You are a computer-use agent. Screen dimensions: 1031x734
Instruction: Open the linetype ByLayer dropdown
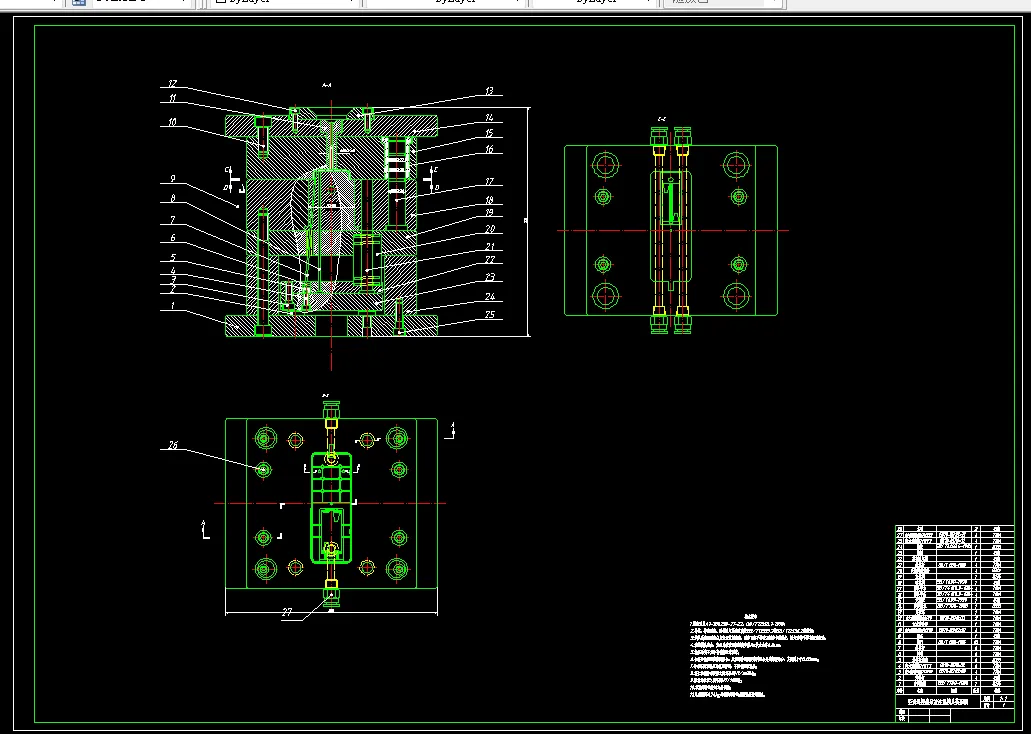click(x=444, y=2)
